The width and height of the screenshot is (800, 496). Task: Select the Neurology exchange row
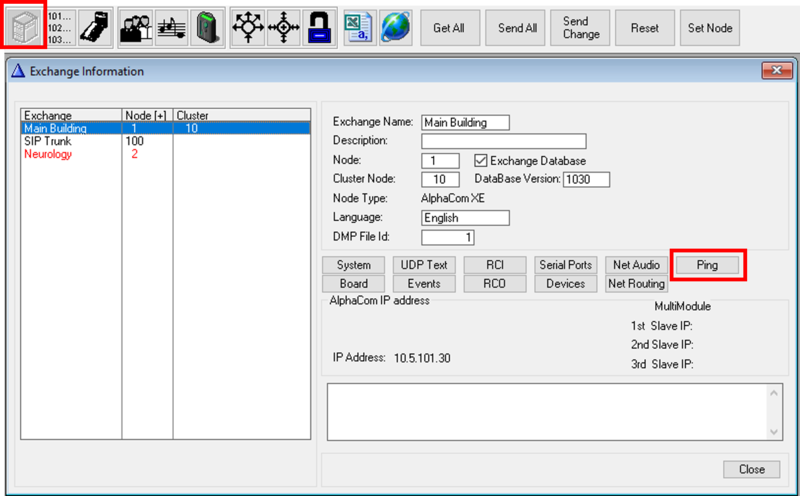(165, 154)
